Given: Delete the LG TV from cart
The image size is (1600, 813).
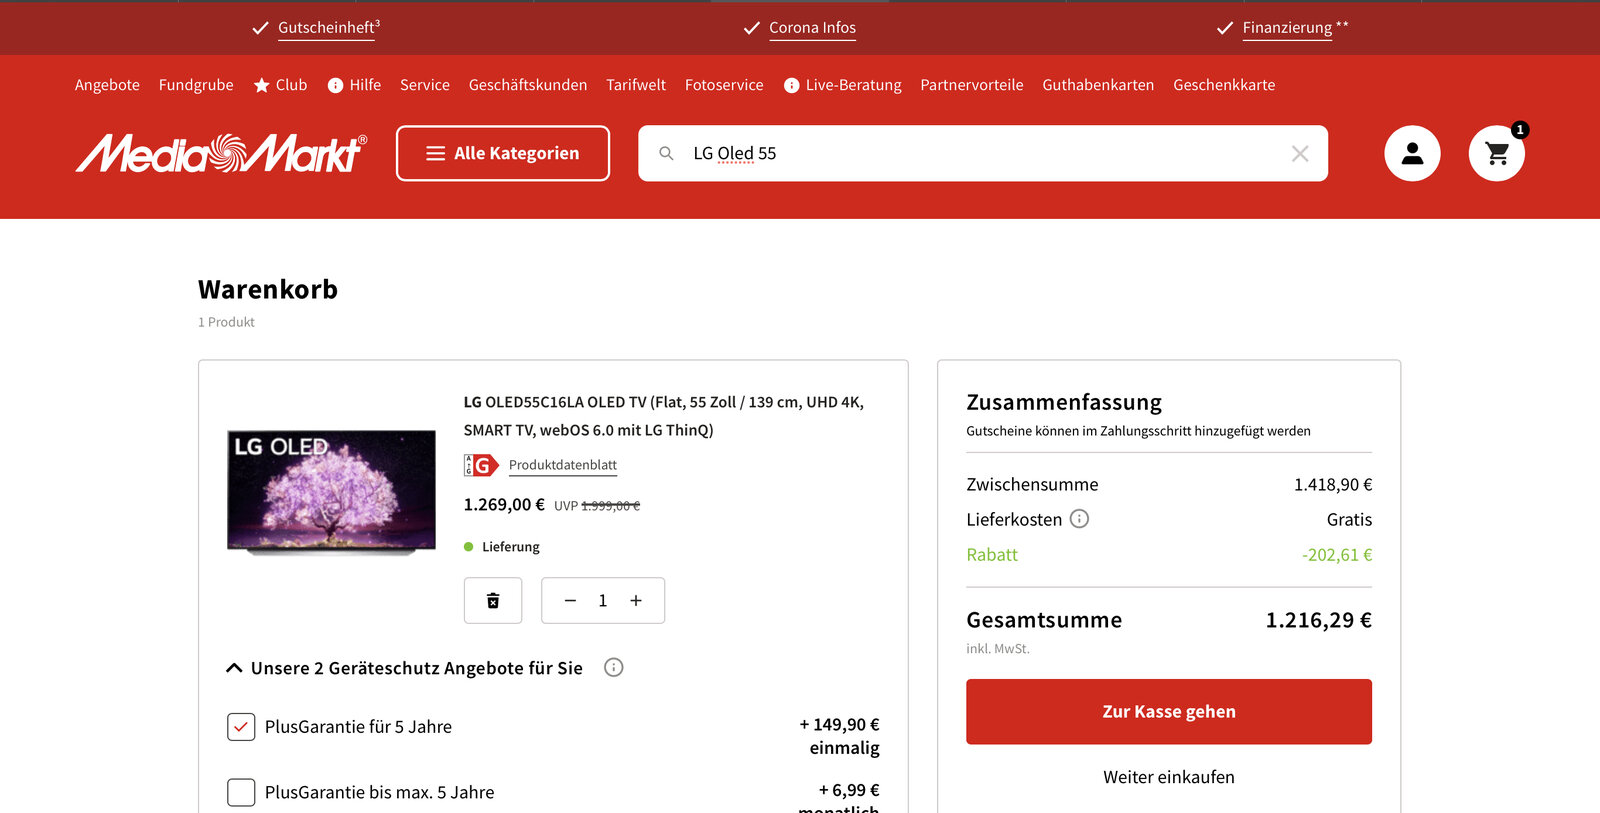Looking at the screenshot, I should 493,600.
